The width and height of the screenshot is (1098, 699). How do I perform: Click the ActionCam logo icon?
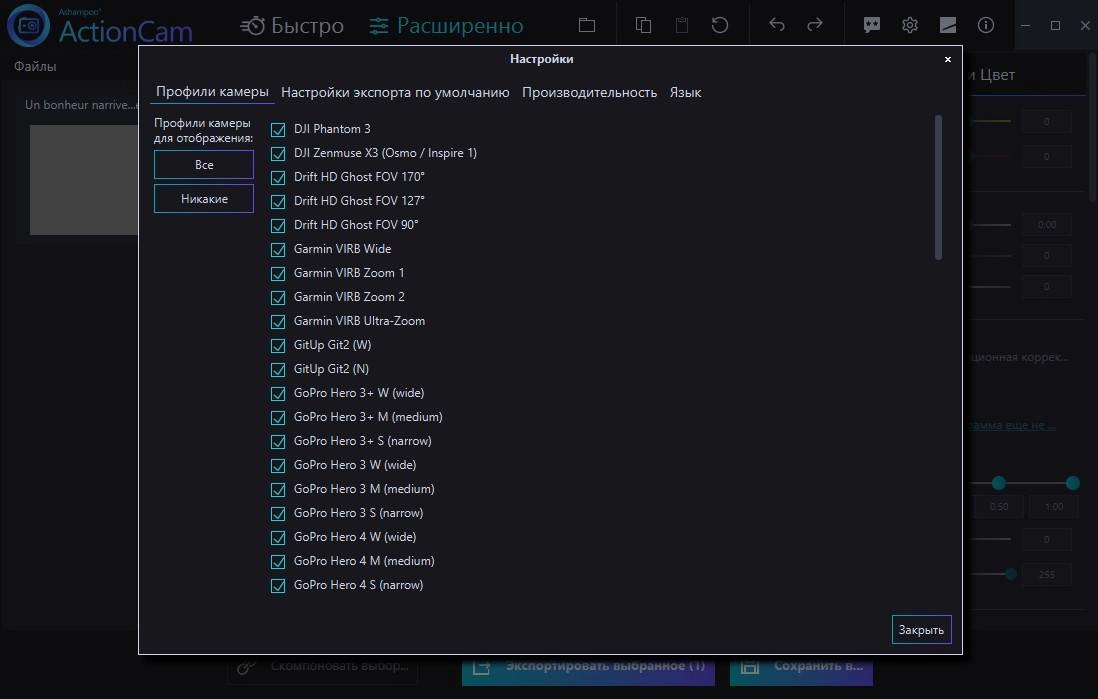point(29,25)
